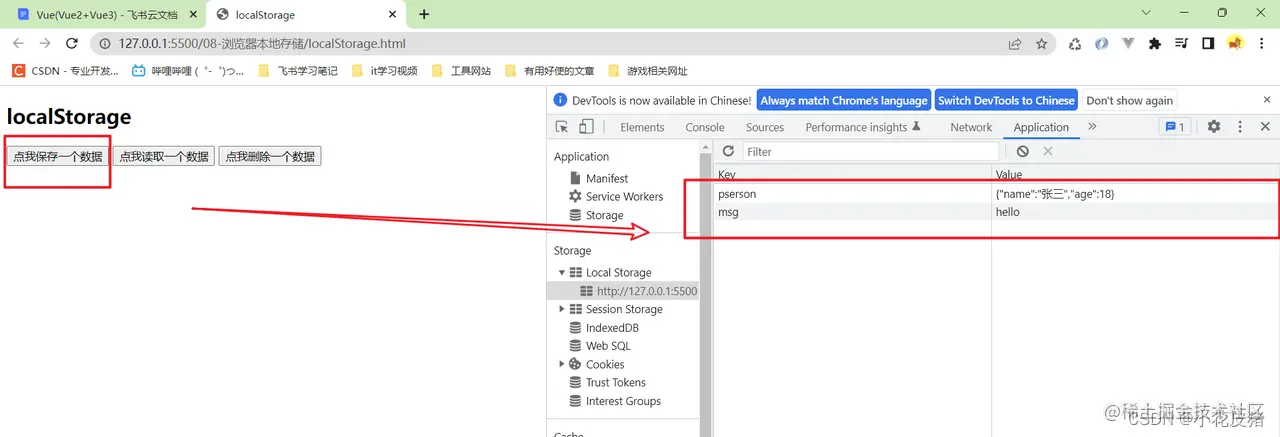Click Switch DevTools to Chinese button
Image resolution: width=1280 pixels, height=437 pixels.
pyautogui.click(x=1006, y=100)
